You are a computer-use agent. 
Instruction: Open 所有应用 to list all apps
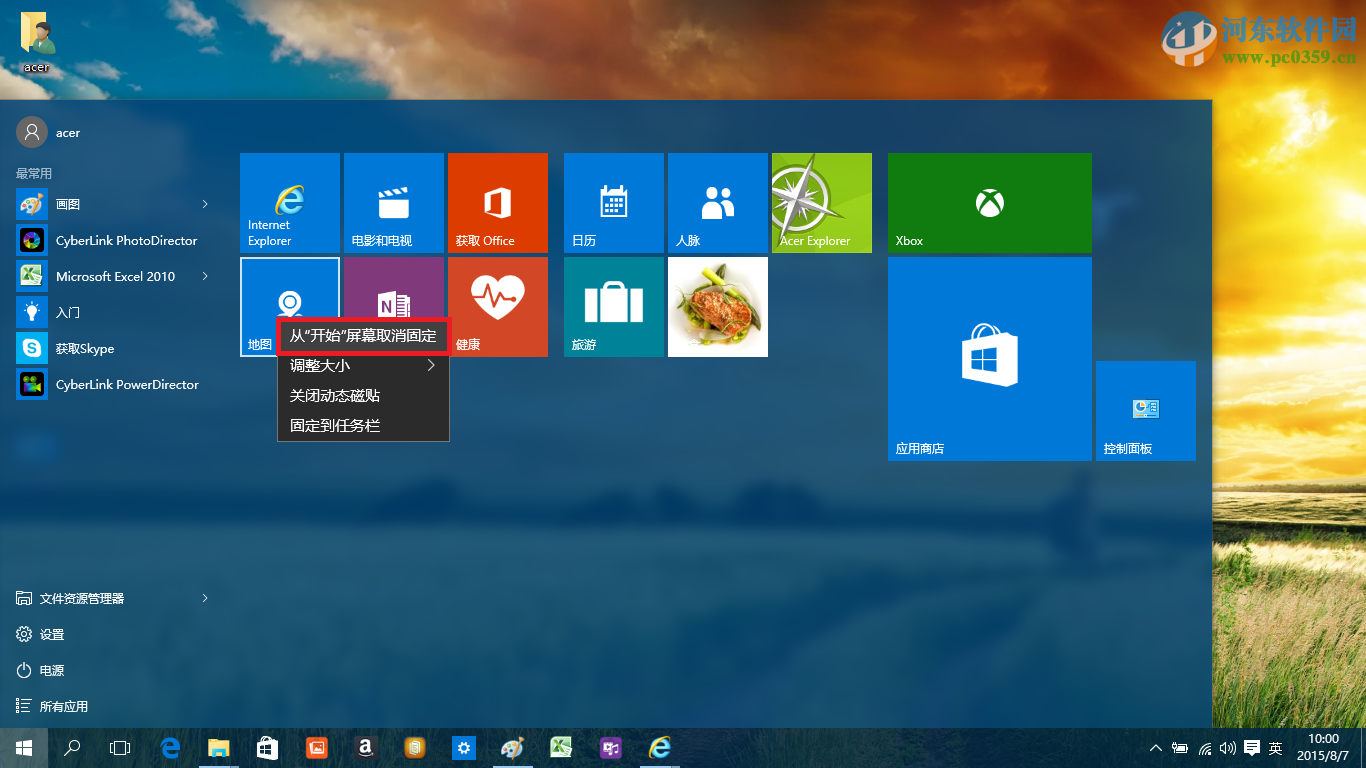(x=65, y=705)
